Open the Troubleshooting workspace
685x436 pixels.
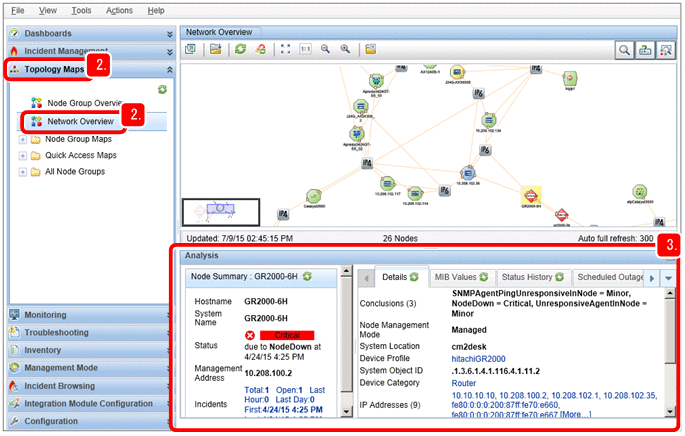click(89, 333)
